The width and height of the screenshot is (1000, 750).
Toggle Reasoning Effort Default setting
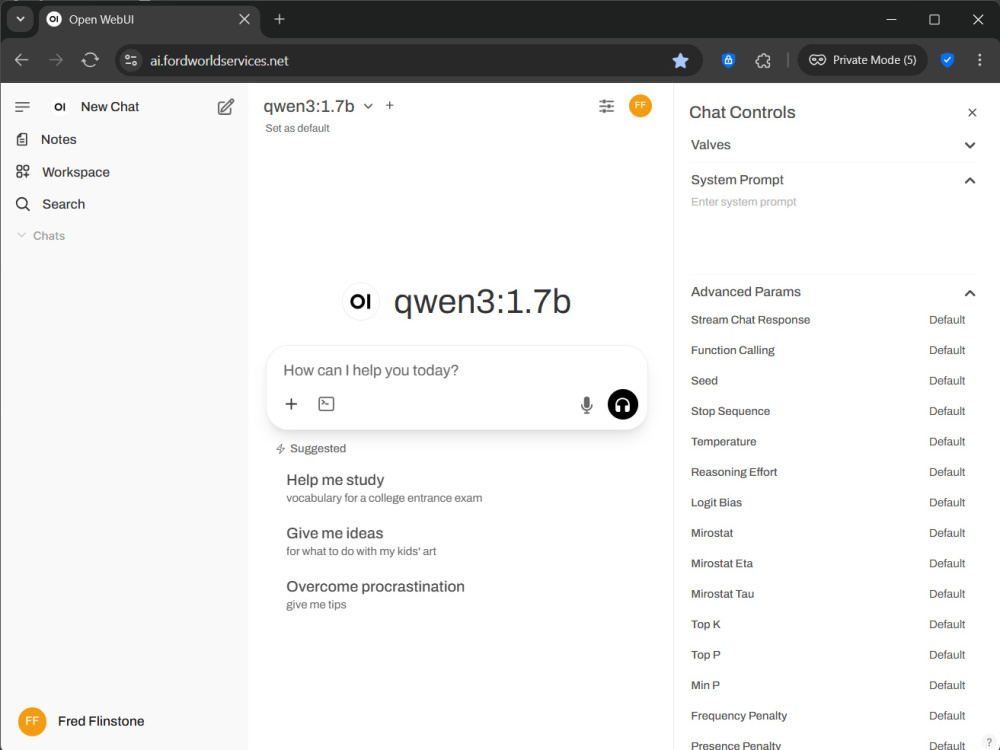pos(946,472)
